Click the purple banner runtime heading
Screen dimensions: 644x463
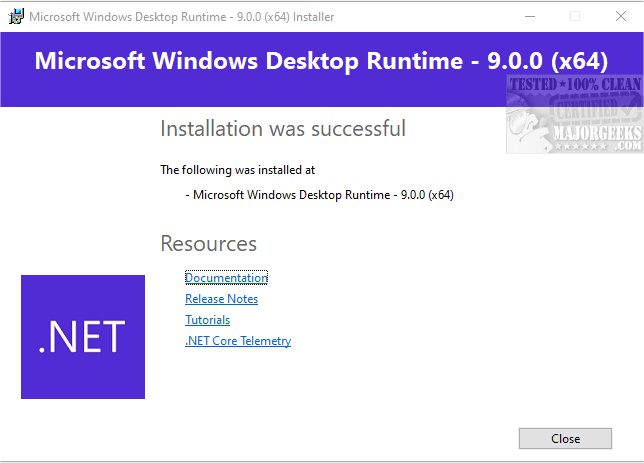tap(322, 59)
